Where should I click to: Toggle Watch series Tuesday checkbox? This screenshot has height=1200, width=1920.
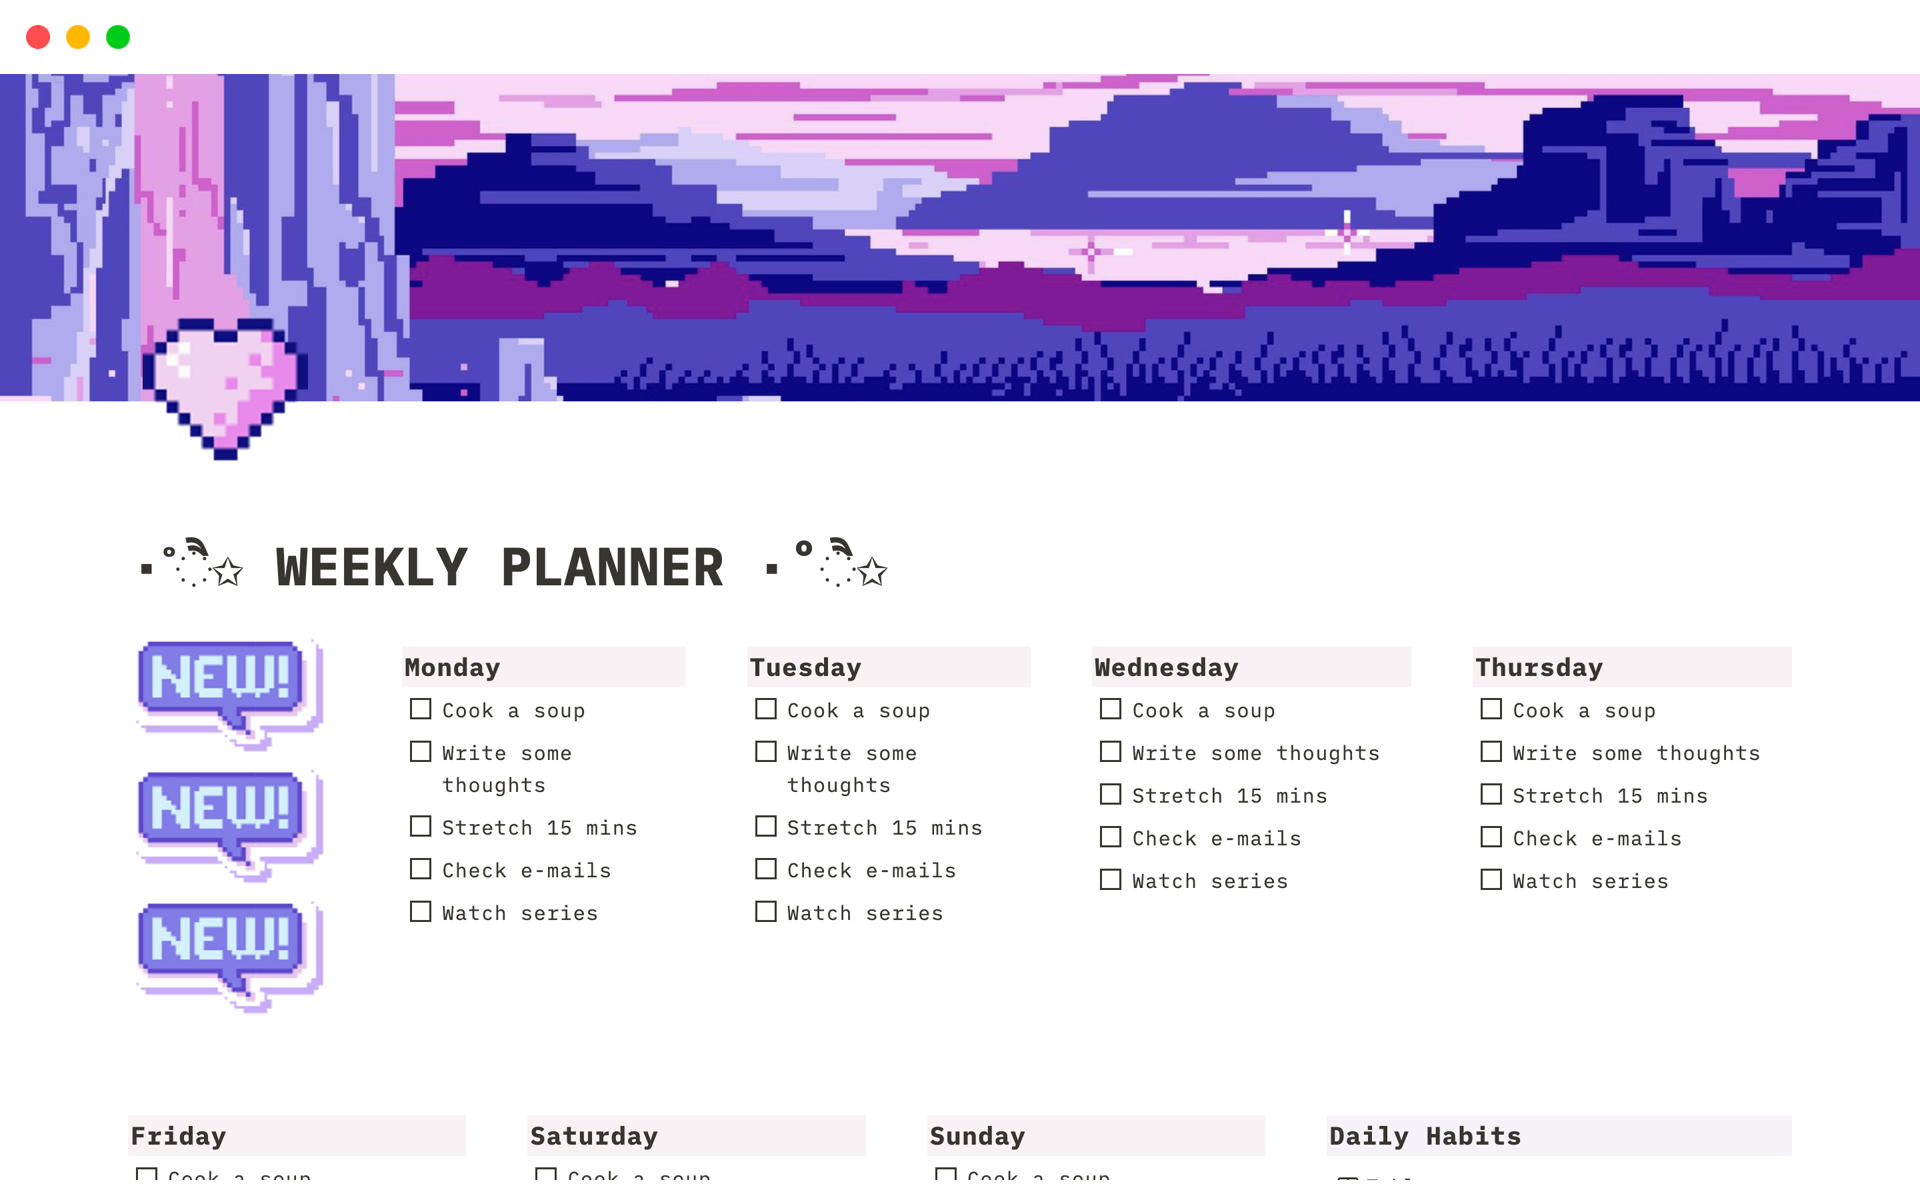pos(766,912)
